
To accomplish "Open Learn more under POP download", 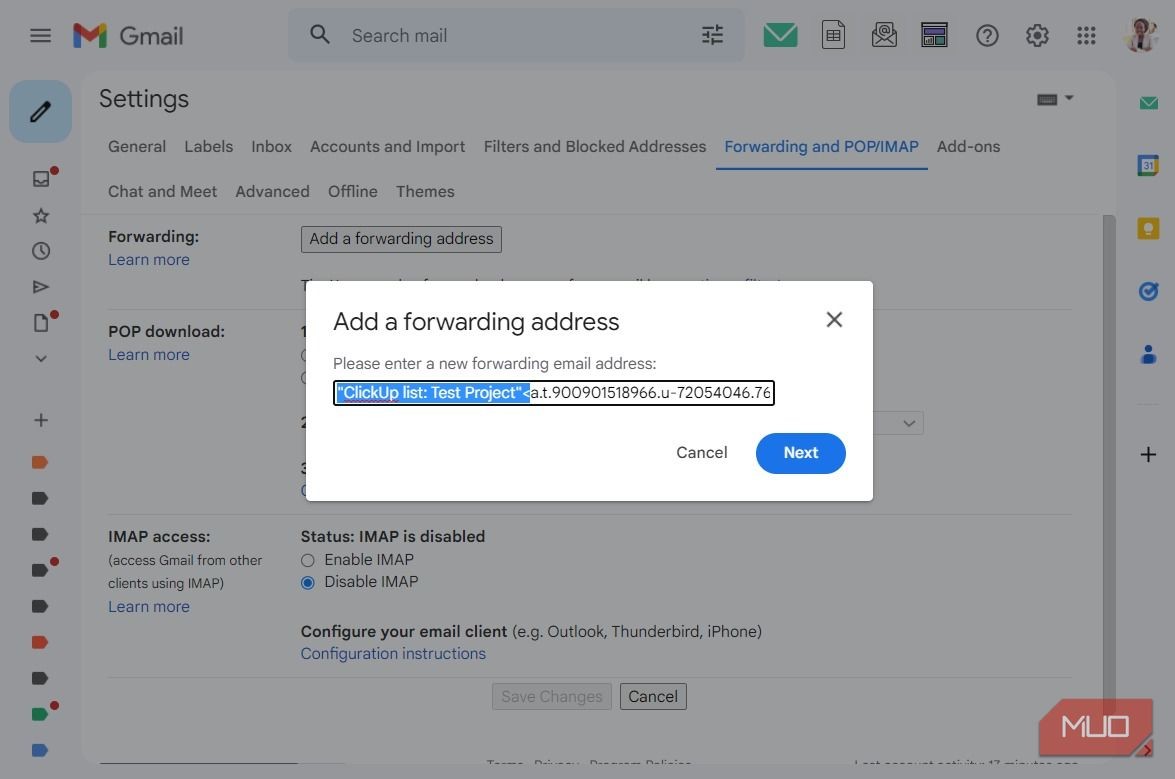I will pos(148,355).
